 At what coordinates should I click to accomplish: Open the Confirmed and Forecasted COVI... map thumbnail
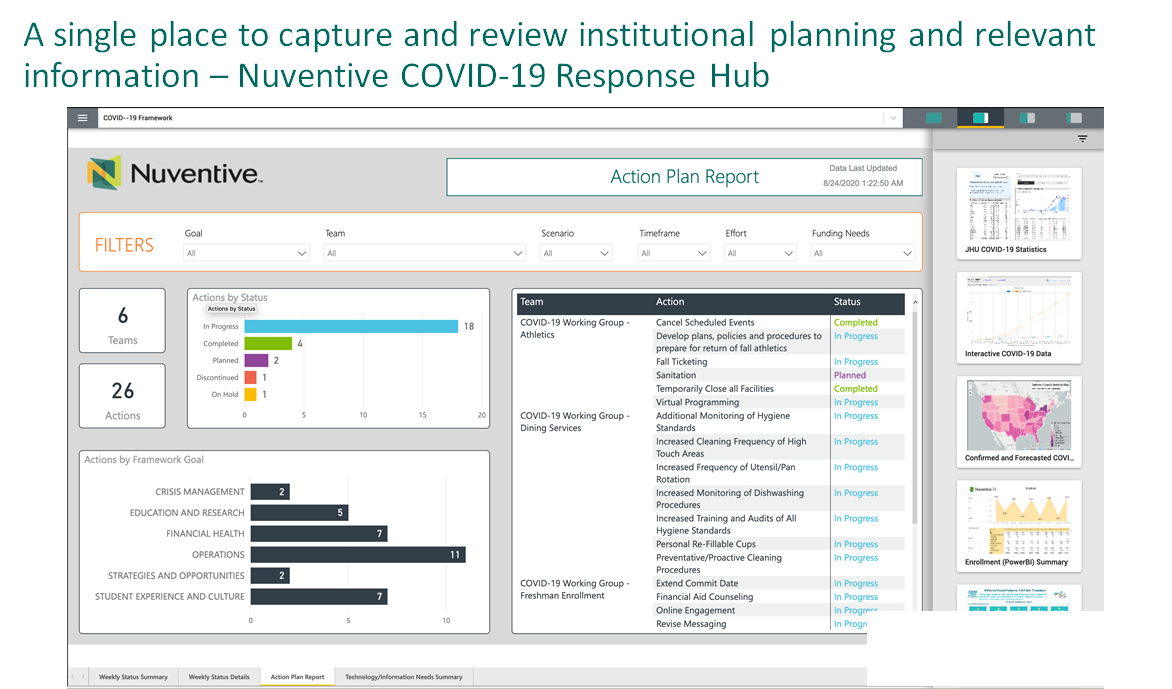1019,421
